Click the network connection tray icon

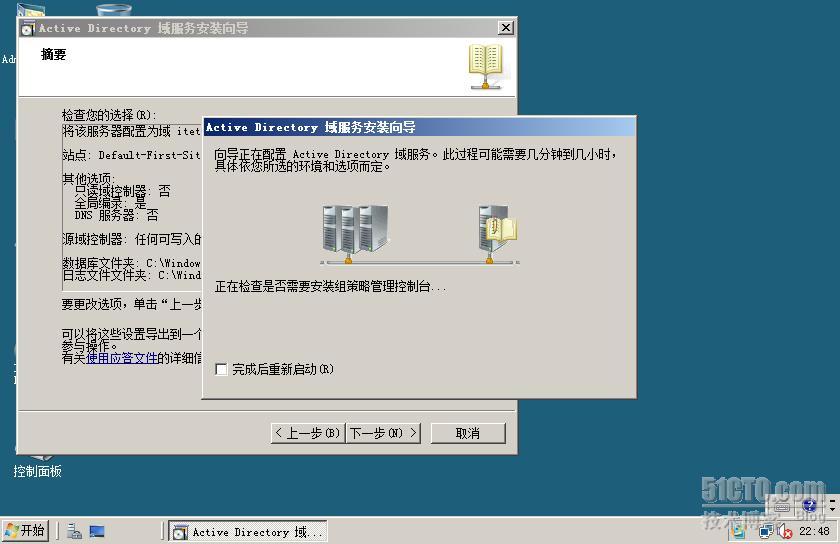tap(766, 532)
